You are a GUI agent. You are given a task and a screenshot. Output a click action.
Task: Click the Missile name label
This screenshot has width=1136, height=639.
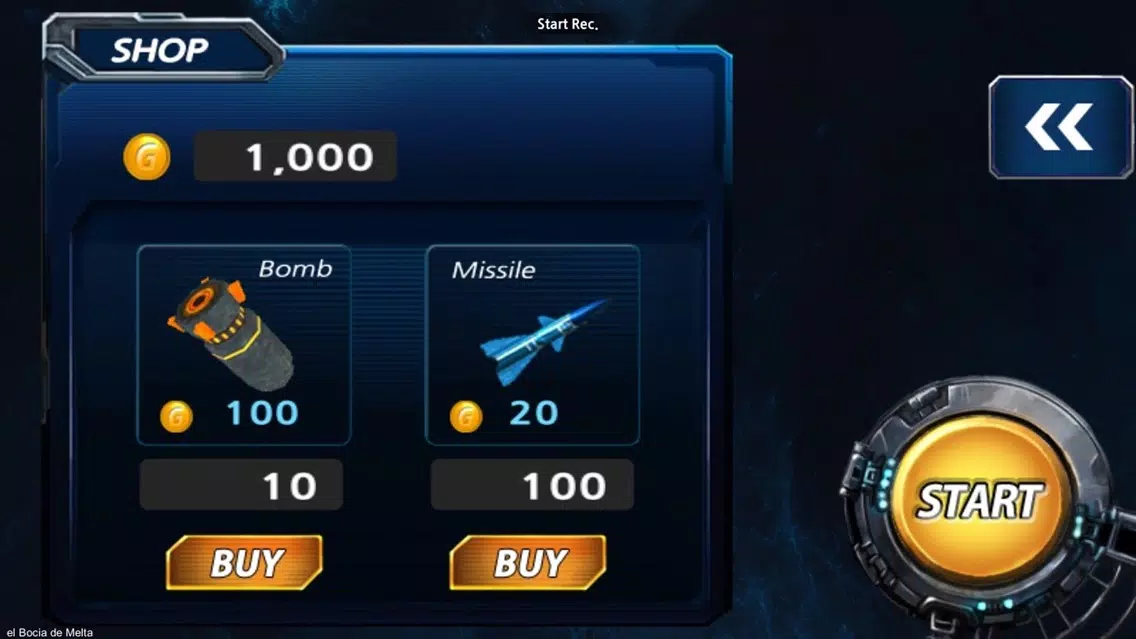[493, 270]
